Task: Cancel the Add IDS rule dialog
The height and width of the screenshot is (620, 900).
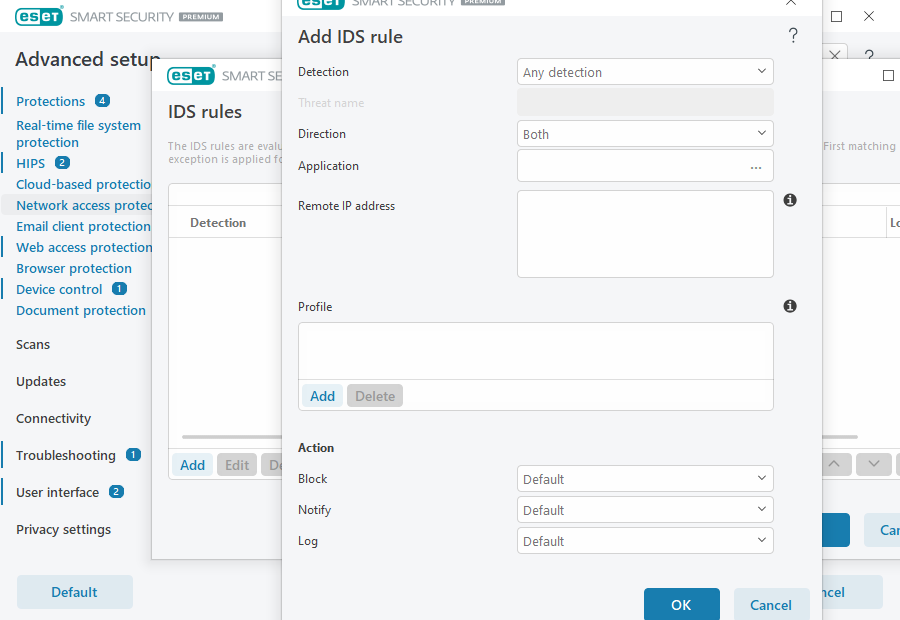Action: click(771, 604)
